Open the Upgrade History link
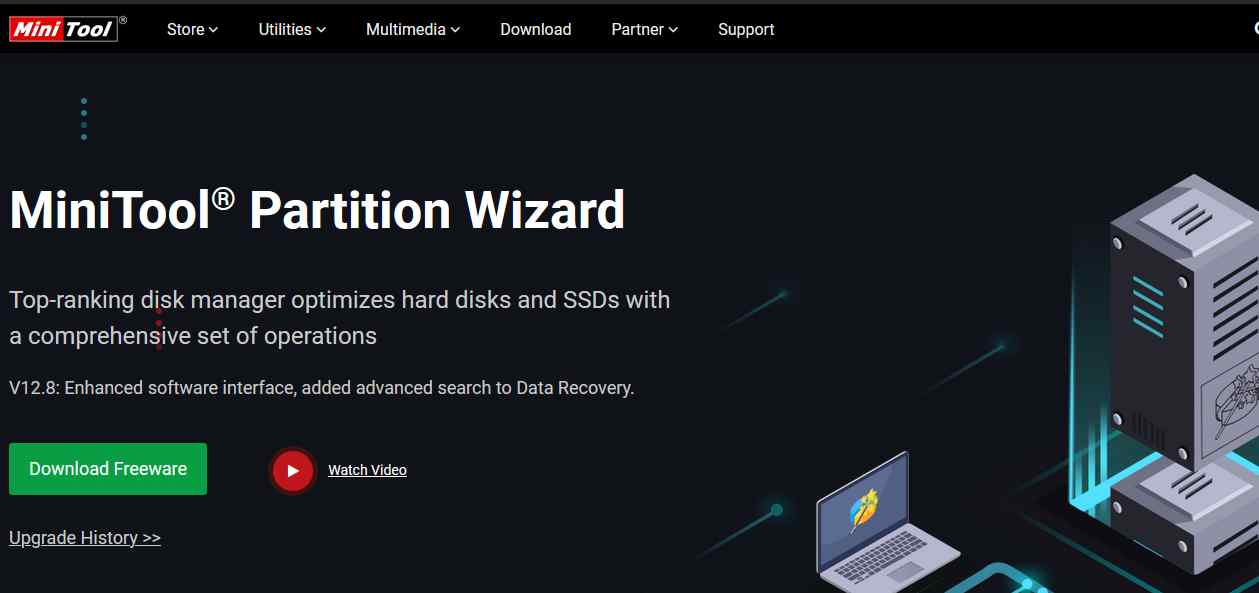1259x593 pixels. tap(85, 538)
